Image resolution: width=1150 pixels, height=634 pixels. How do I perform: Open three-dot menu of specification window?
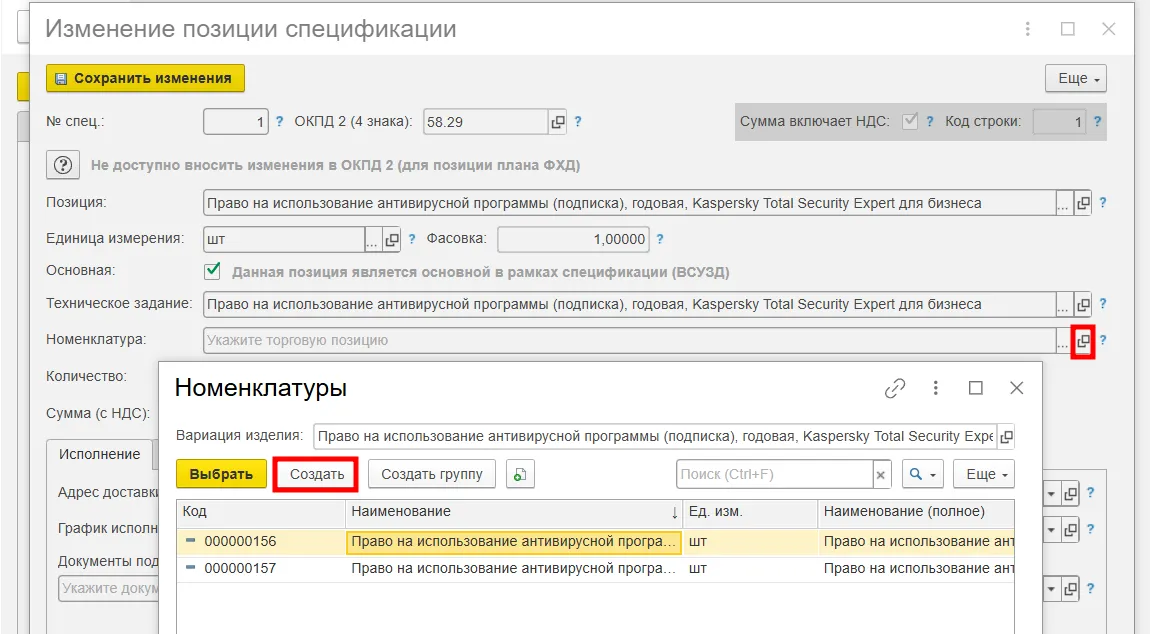[1028, 29]
